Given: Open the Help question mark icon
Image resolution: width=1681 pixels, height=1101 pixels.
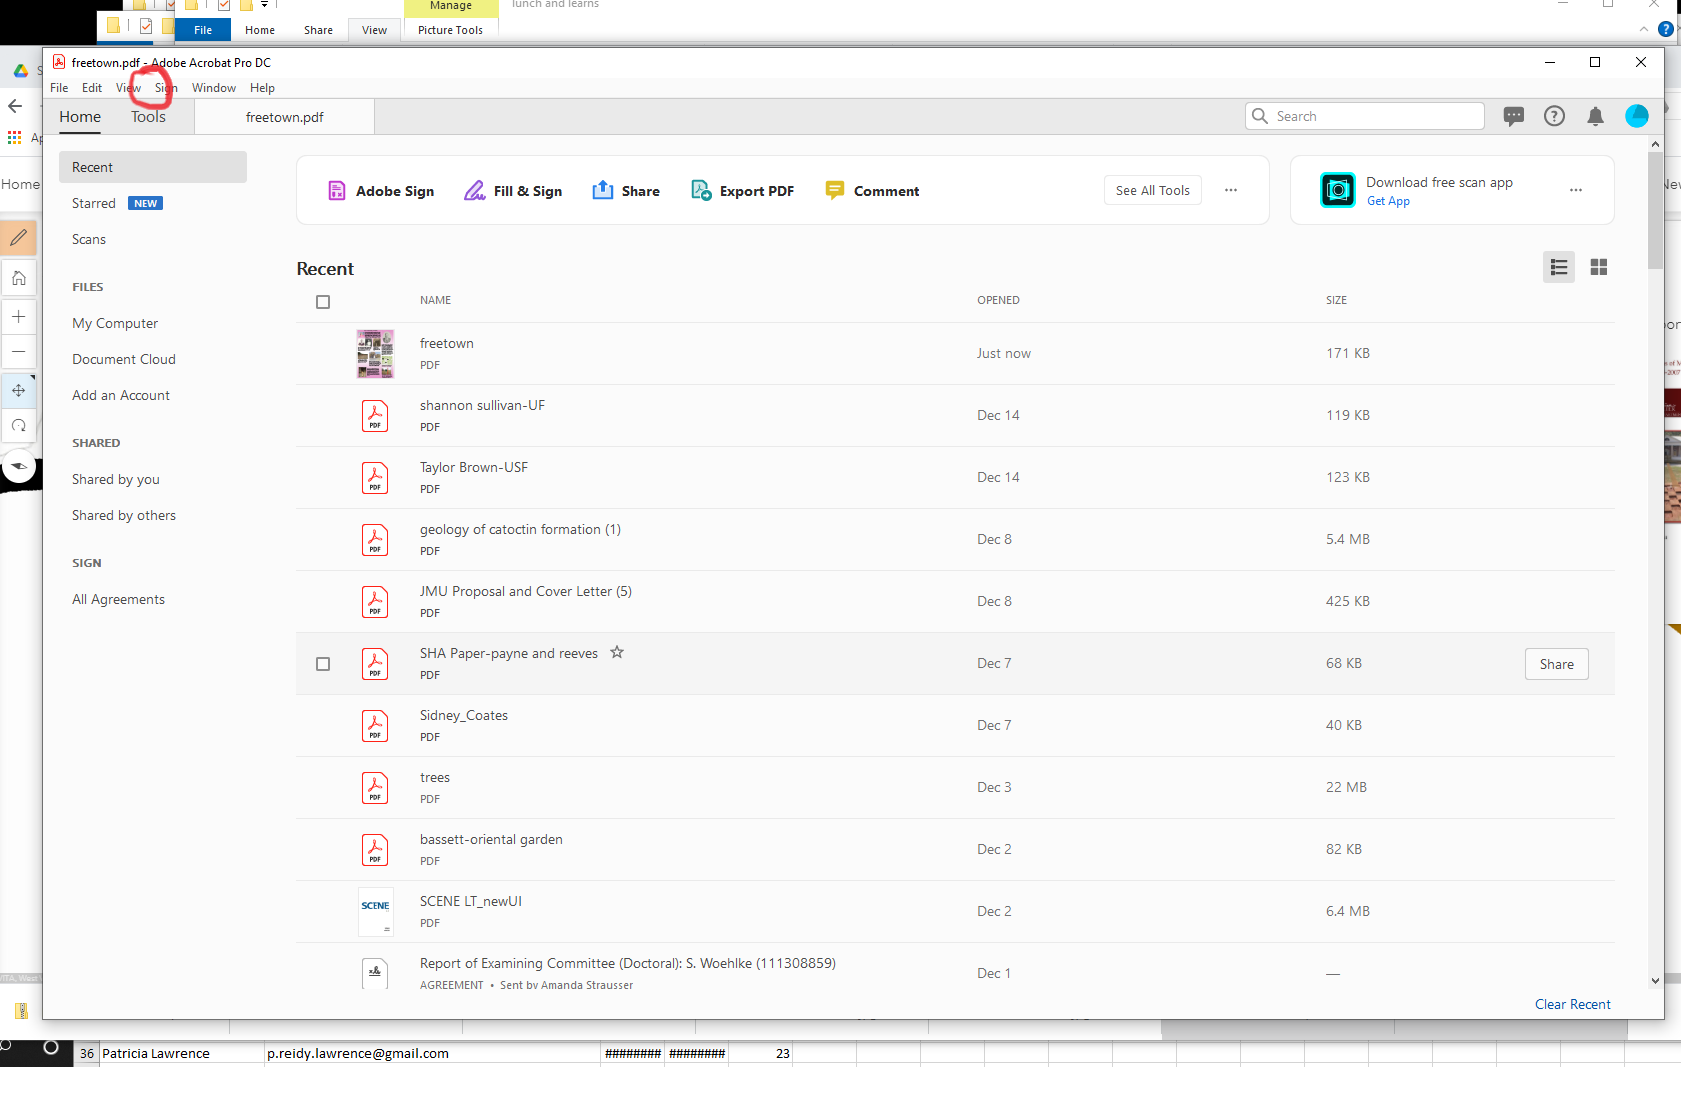Looking at the screenshot, I should pyautogui.click(x=1554, y=116).
